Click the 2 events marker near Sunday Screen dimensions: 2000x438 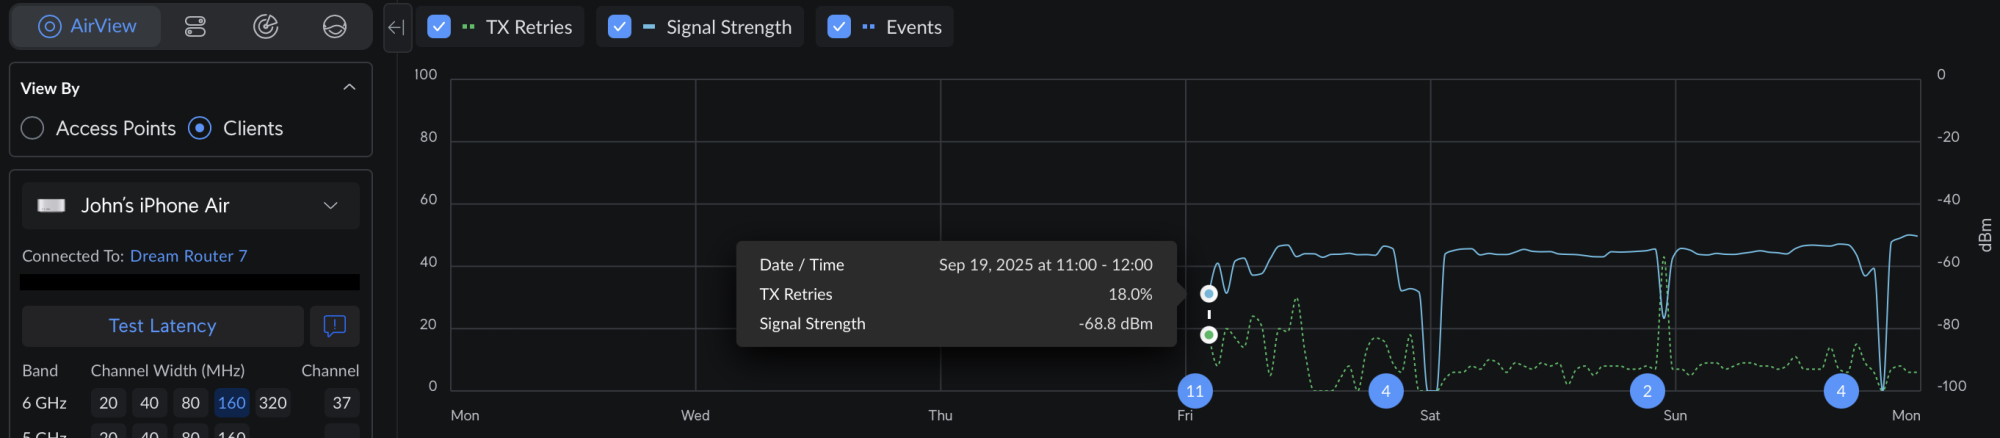[1647, 391]
